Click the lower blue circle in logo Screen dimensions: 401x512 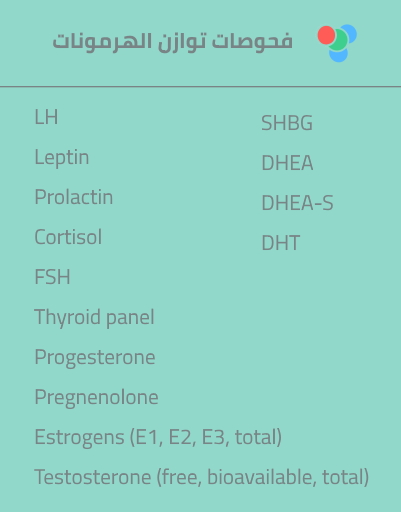pyautogui.click(x=339, y=55)
